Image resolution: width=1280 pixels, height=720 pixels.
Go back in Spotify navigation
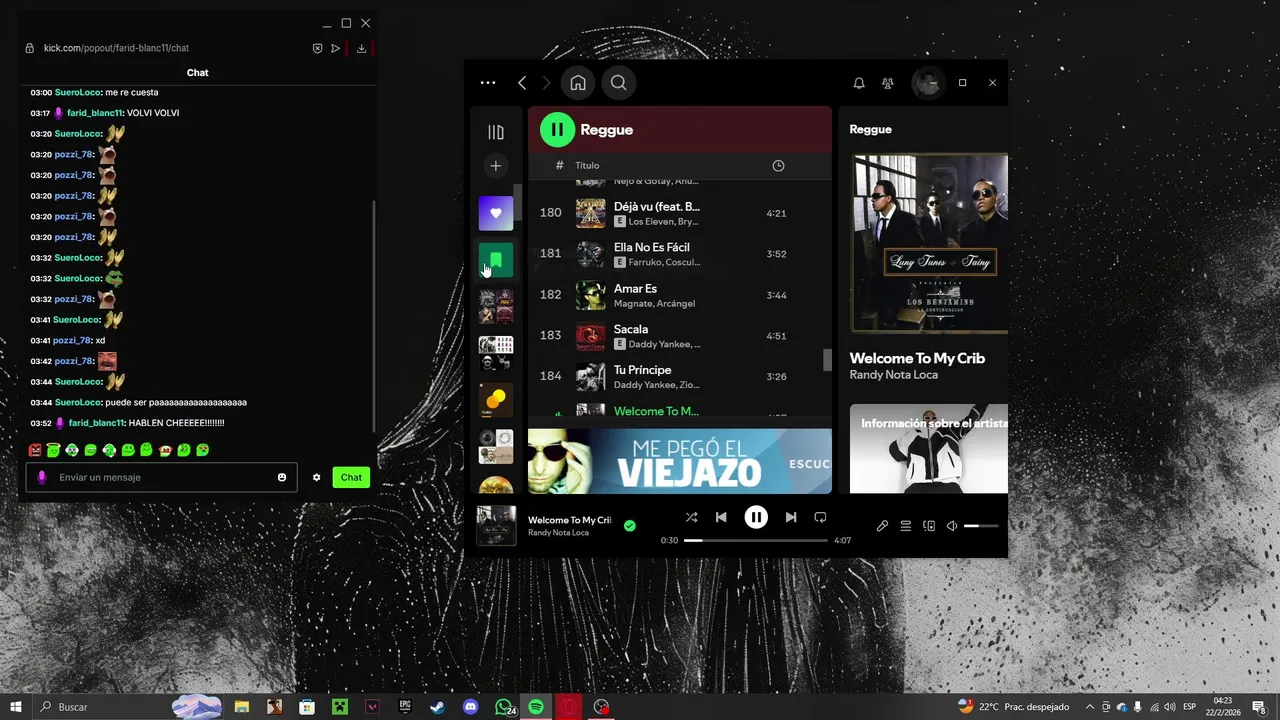tap(522, 83)
